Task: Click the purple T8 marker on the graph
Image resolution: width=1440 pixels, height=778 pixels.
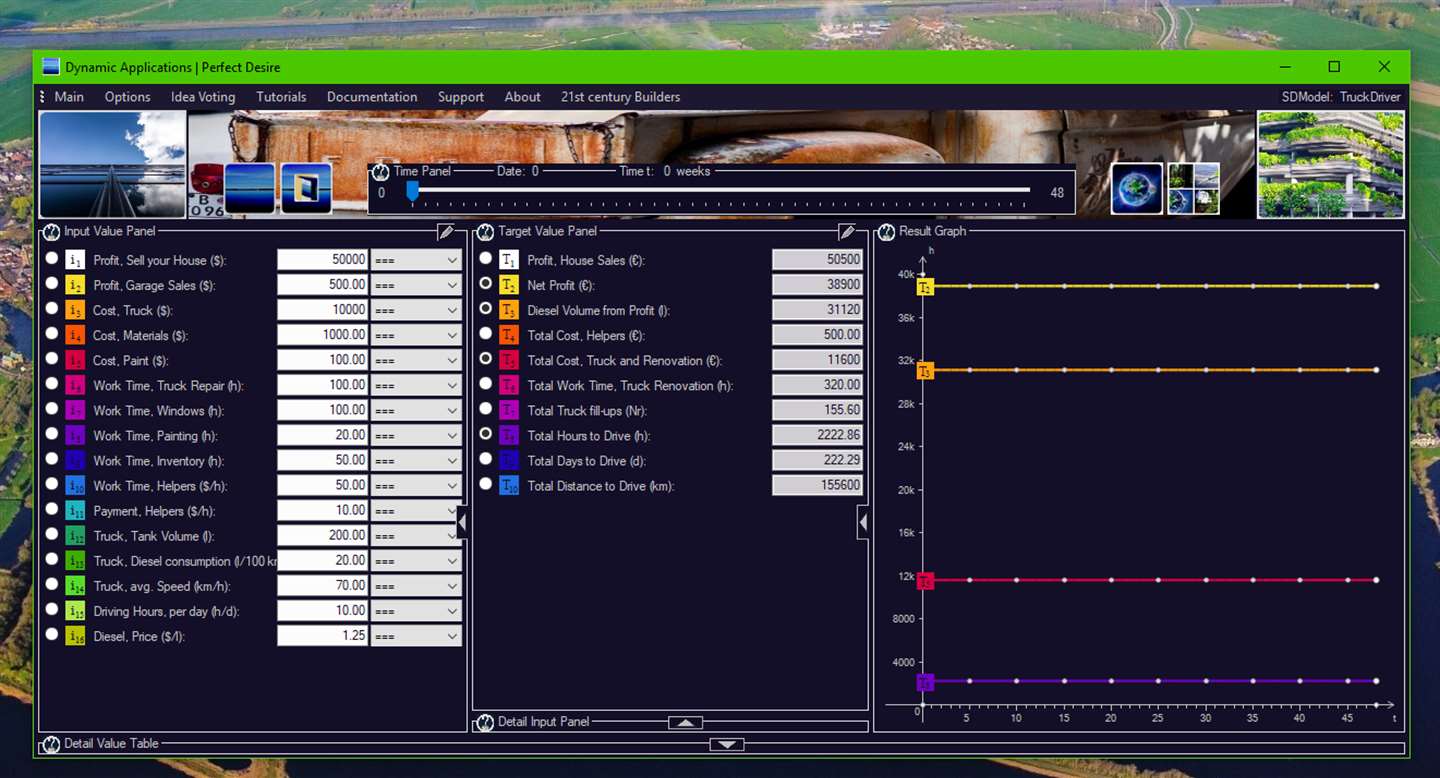Action: [925, 682]
